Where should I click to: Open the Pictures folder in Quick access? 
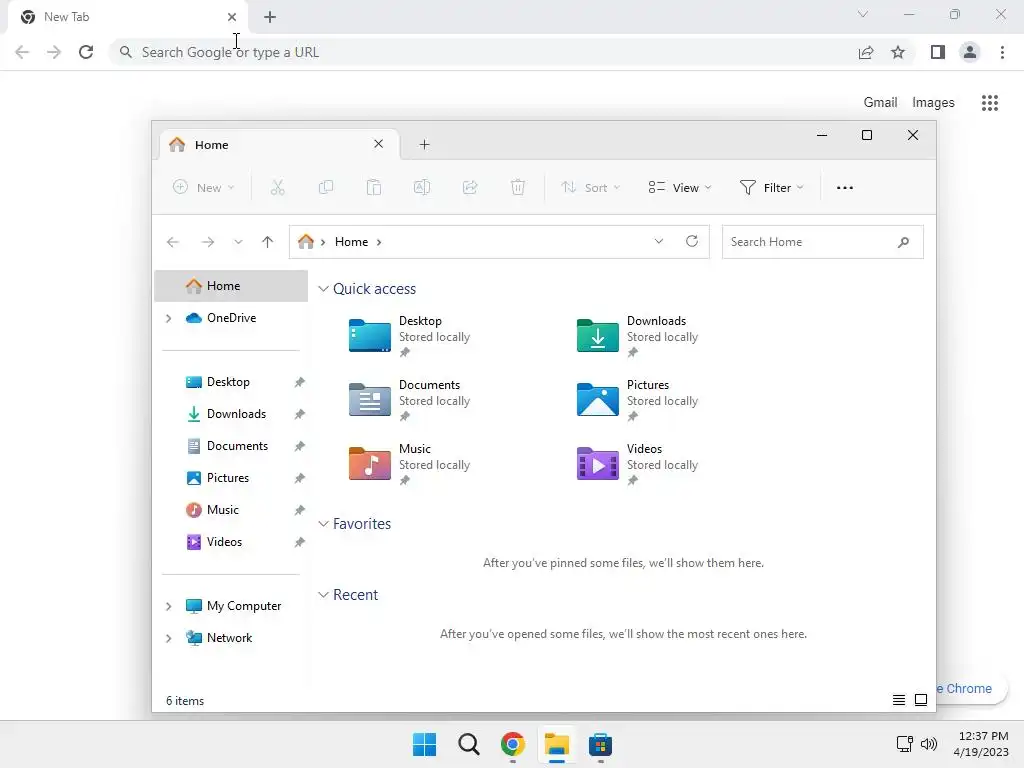pos(638,400)
